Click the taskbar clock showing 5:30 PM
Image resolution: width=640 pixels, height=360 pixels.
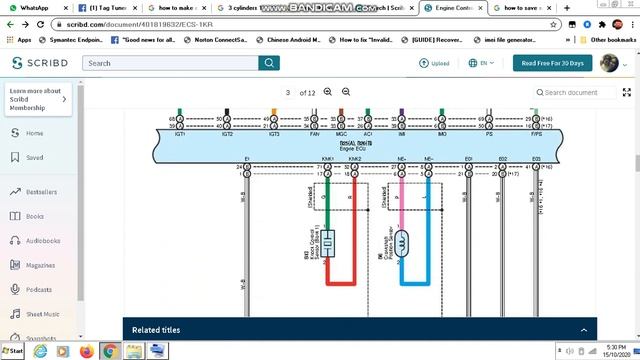pyautogui.click(x=616, y=351)
